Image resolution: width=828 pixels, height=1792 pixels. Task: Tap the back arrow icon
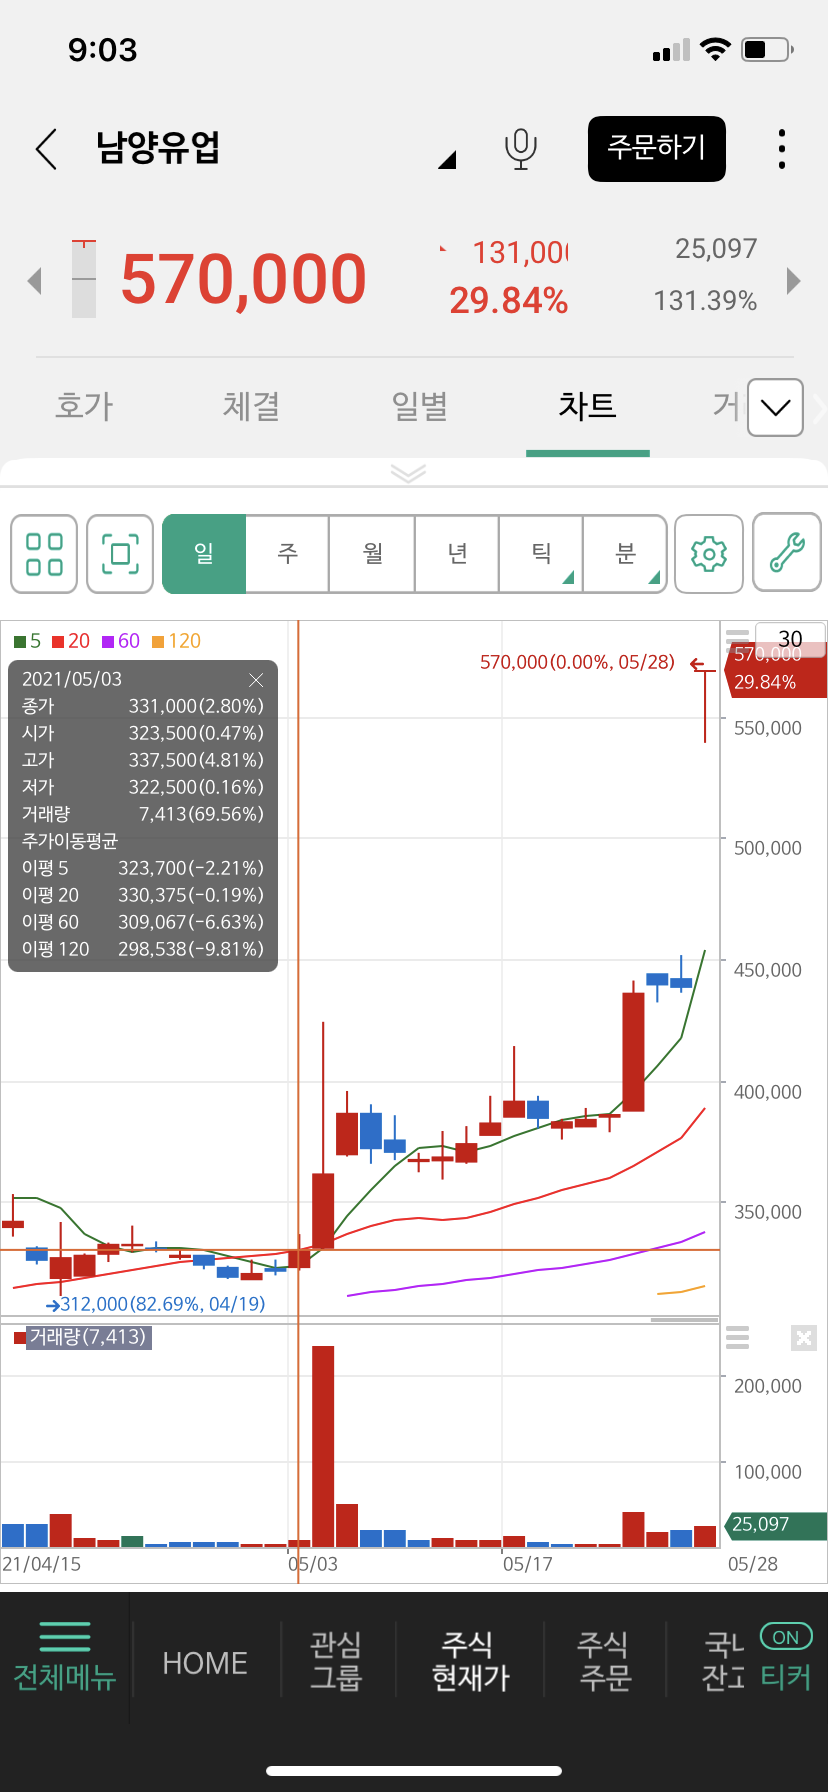pyautogui.click(x=46, y=149)
